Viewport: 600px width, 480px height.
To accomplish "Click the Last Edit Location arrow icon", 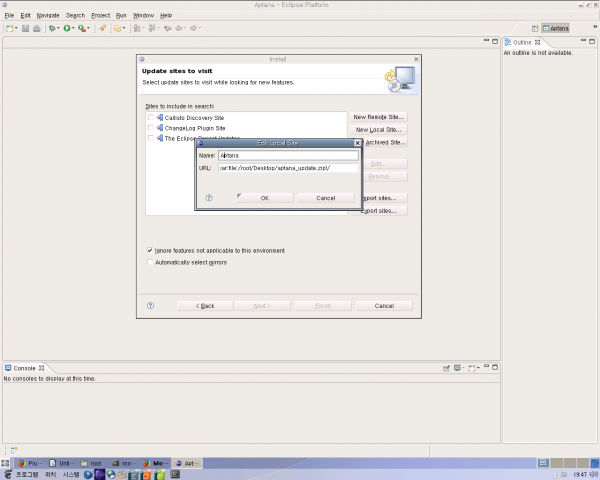I will point(168,28).
